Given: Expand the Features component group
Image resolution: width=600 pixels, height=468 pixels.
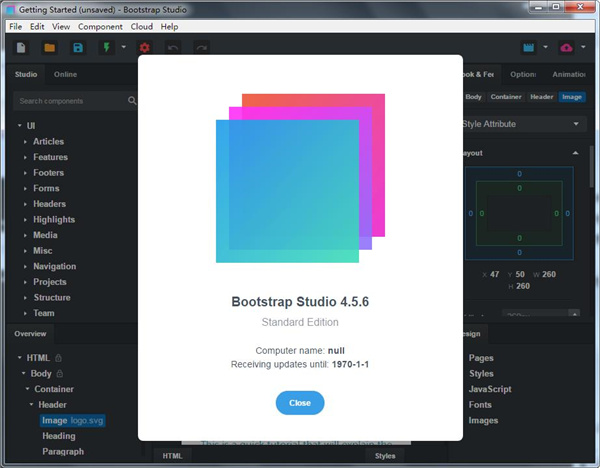Looking at the screenshot, I should pos(25,157).
